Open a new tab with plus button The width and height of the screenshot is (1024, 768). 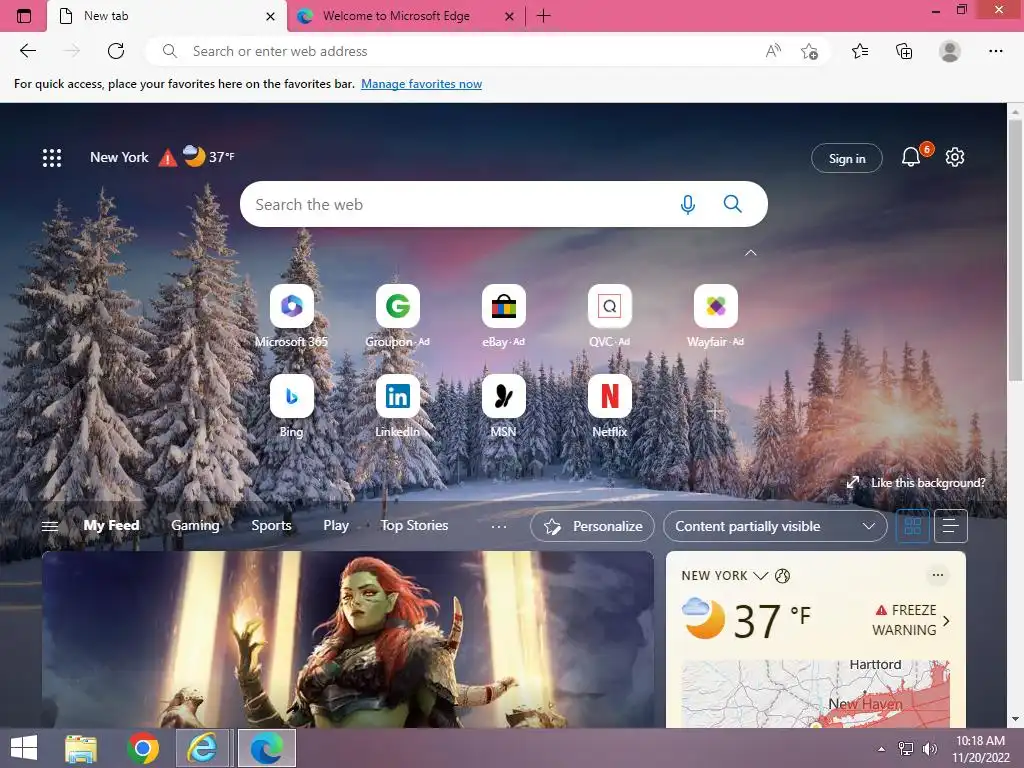[543, 16]
